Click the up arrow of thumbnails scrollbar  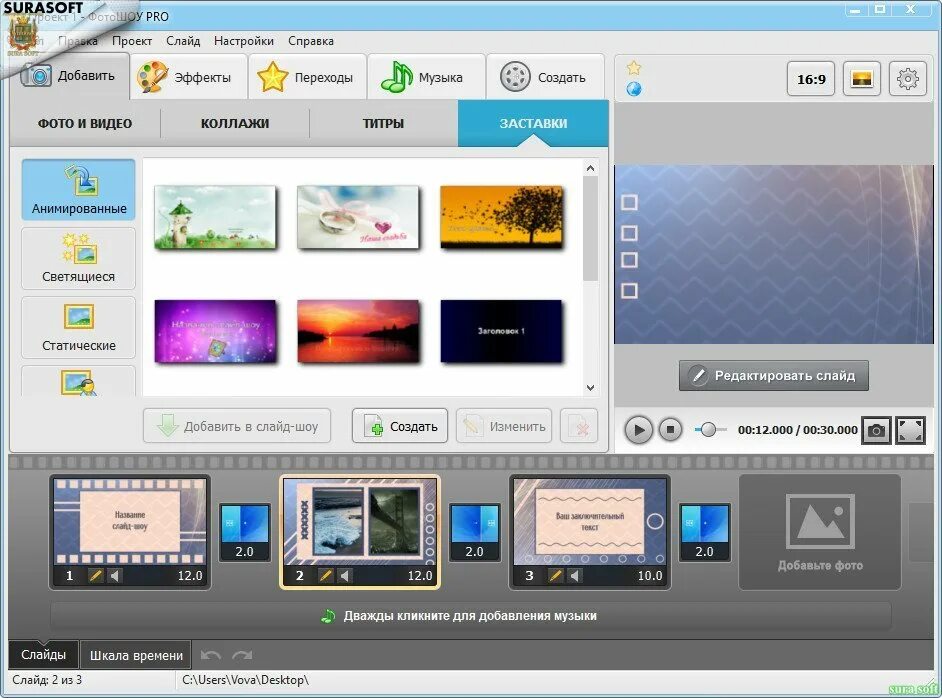coord(591,168)
